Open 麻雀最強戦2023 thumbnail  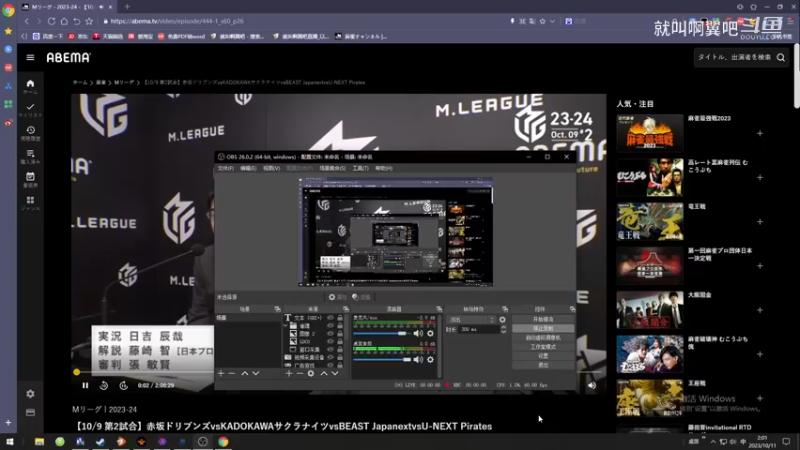coord(649,133)
